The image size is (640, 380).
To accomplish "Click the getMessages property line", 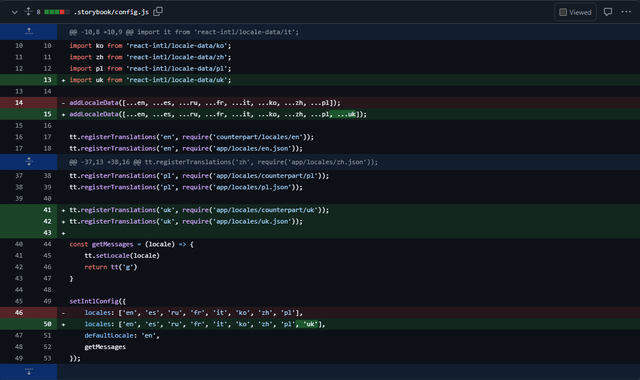I will (105, 347).
